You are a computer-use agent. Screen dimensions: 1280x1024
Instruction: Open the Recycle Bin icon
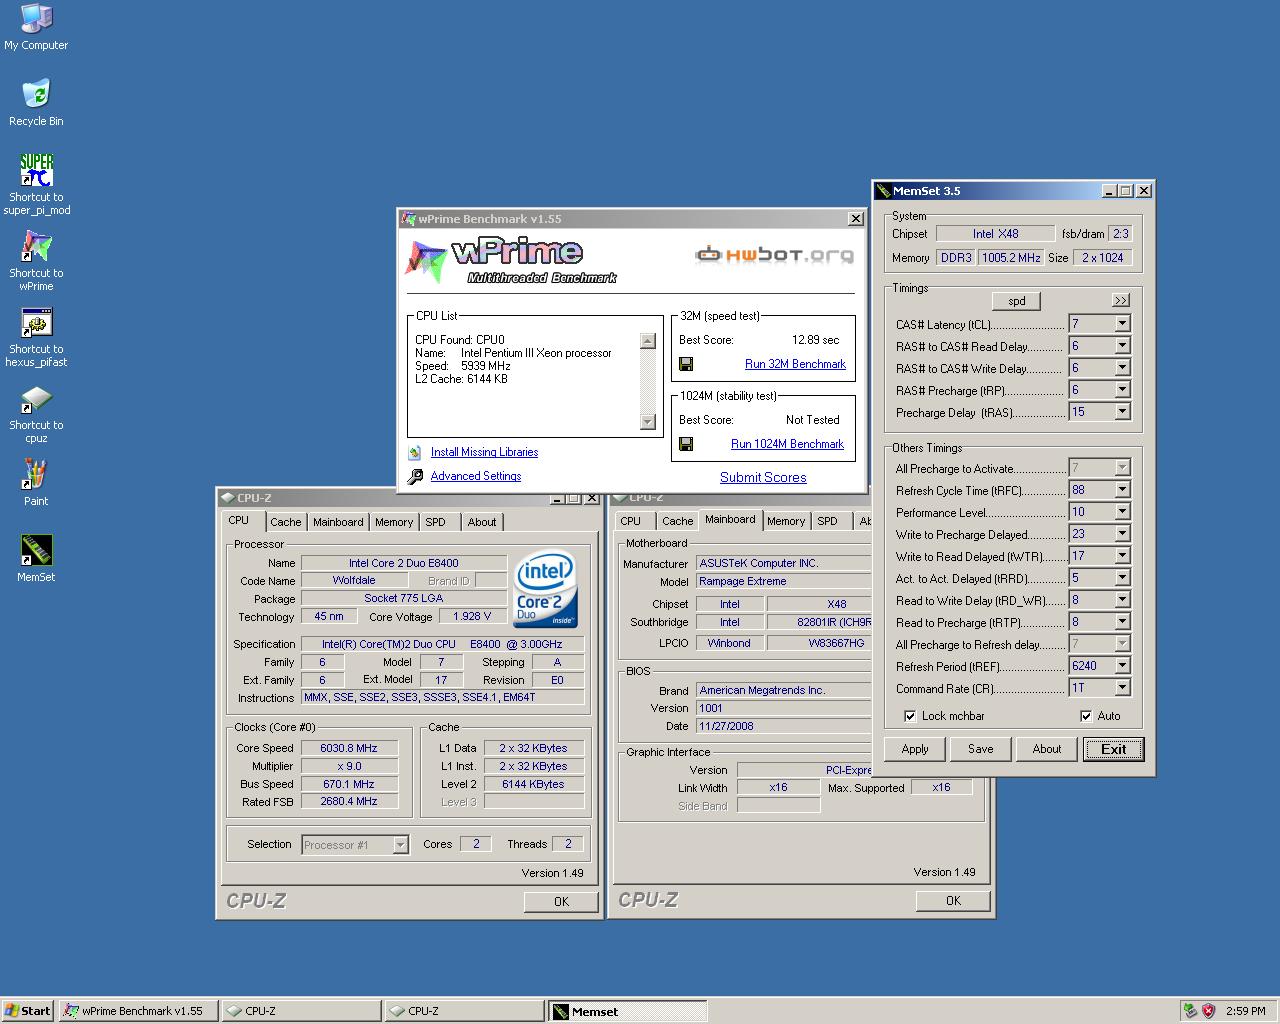pyautogui.click(x=36, y=94)
